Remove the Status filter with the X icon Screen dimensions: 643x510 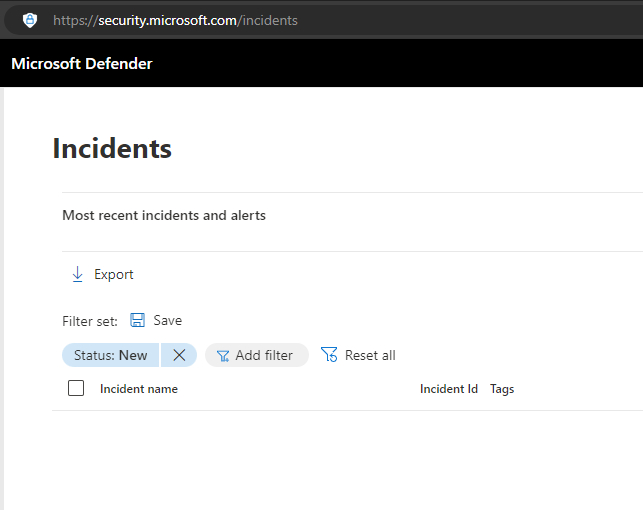coord(179,355)
